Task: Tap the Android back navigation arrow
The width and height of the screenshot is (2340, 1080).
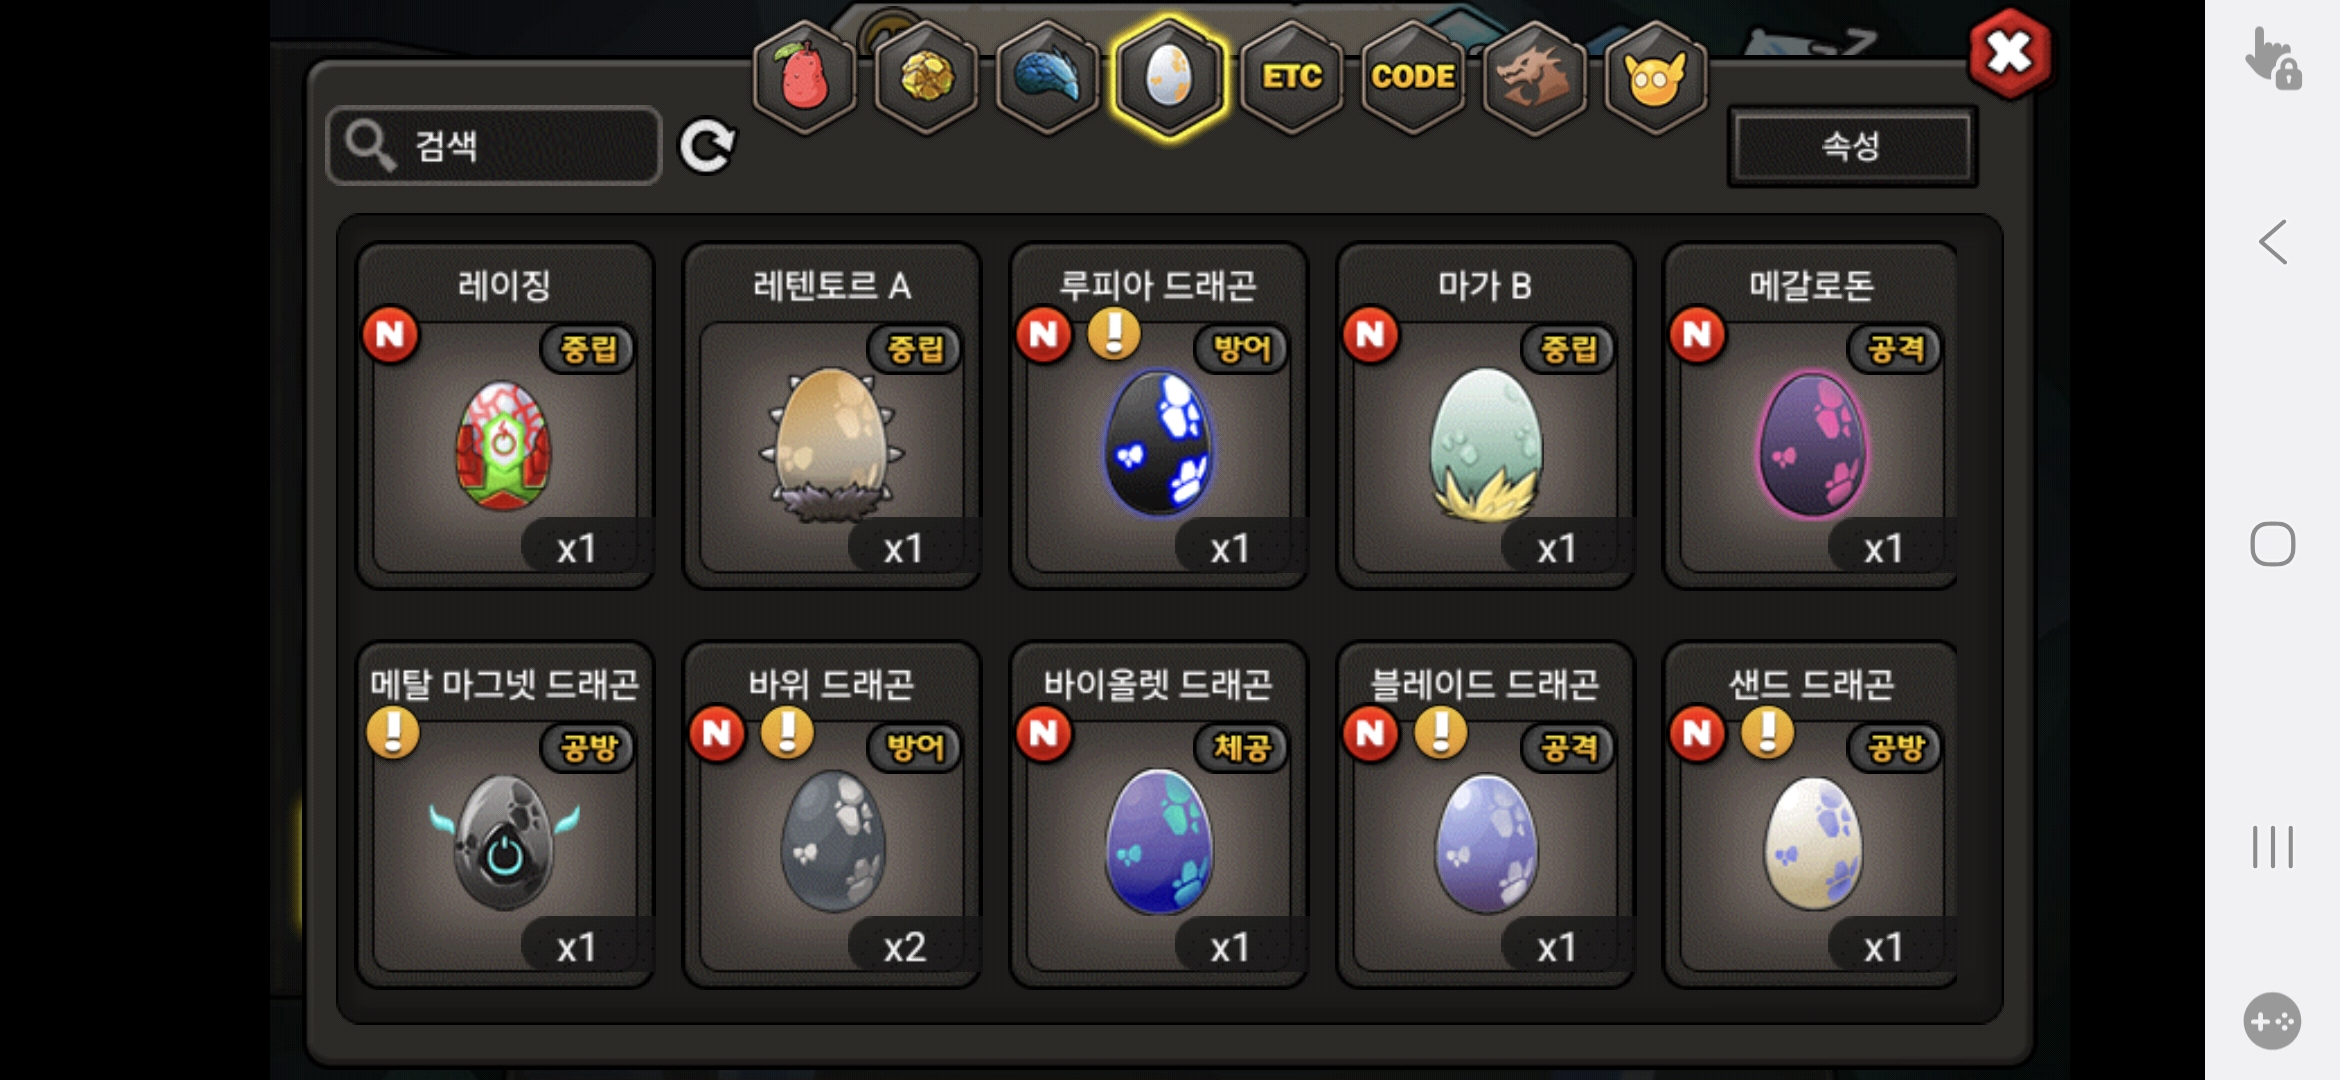Action: [x=2273, y=242]
